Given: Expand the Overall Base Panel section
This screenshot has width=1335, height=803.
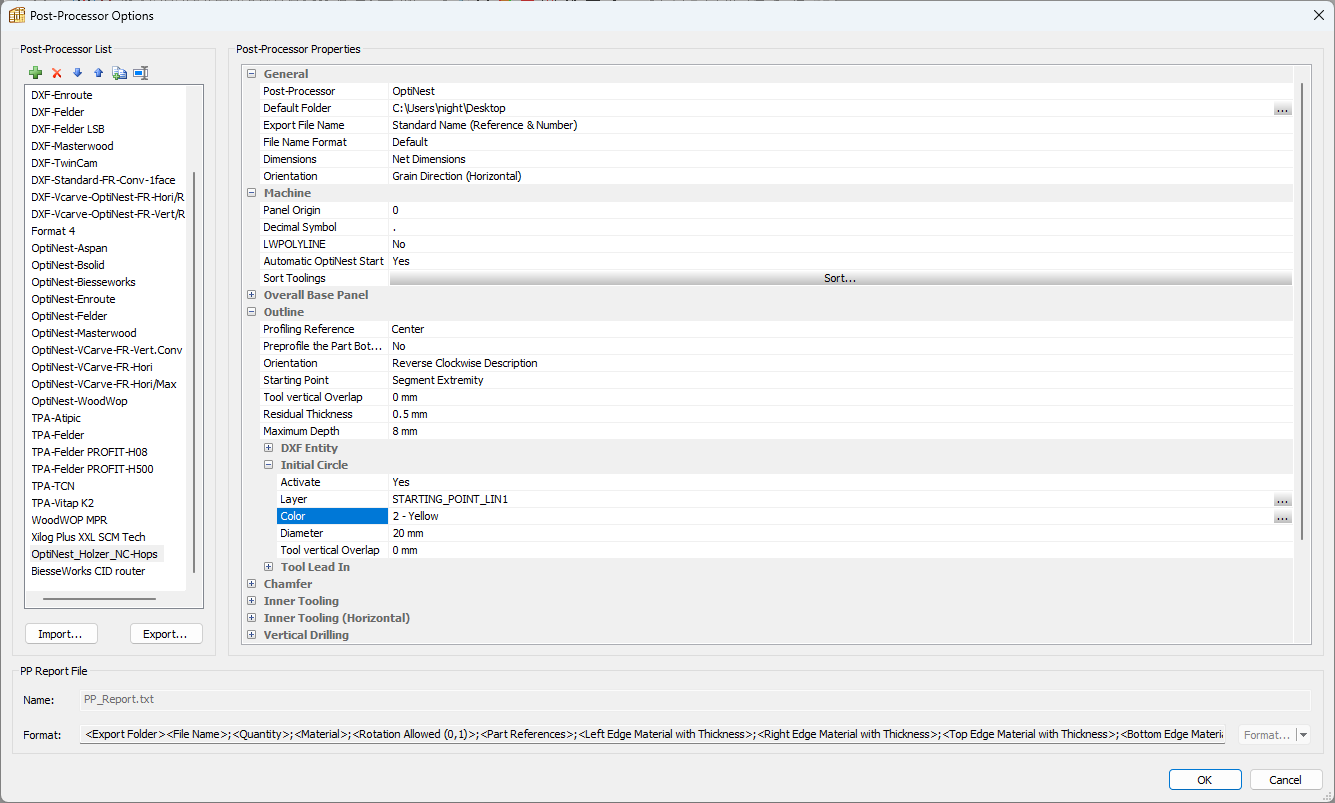Looking at the screenshot, I should click(x=252, y=295).
